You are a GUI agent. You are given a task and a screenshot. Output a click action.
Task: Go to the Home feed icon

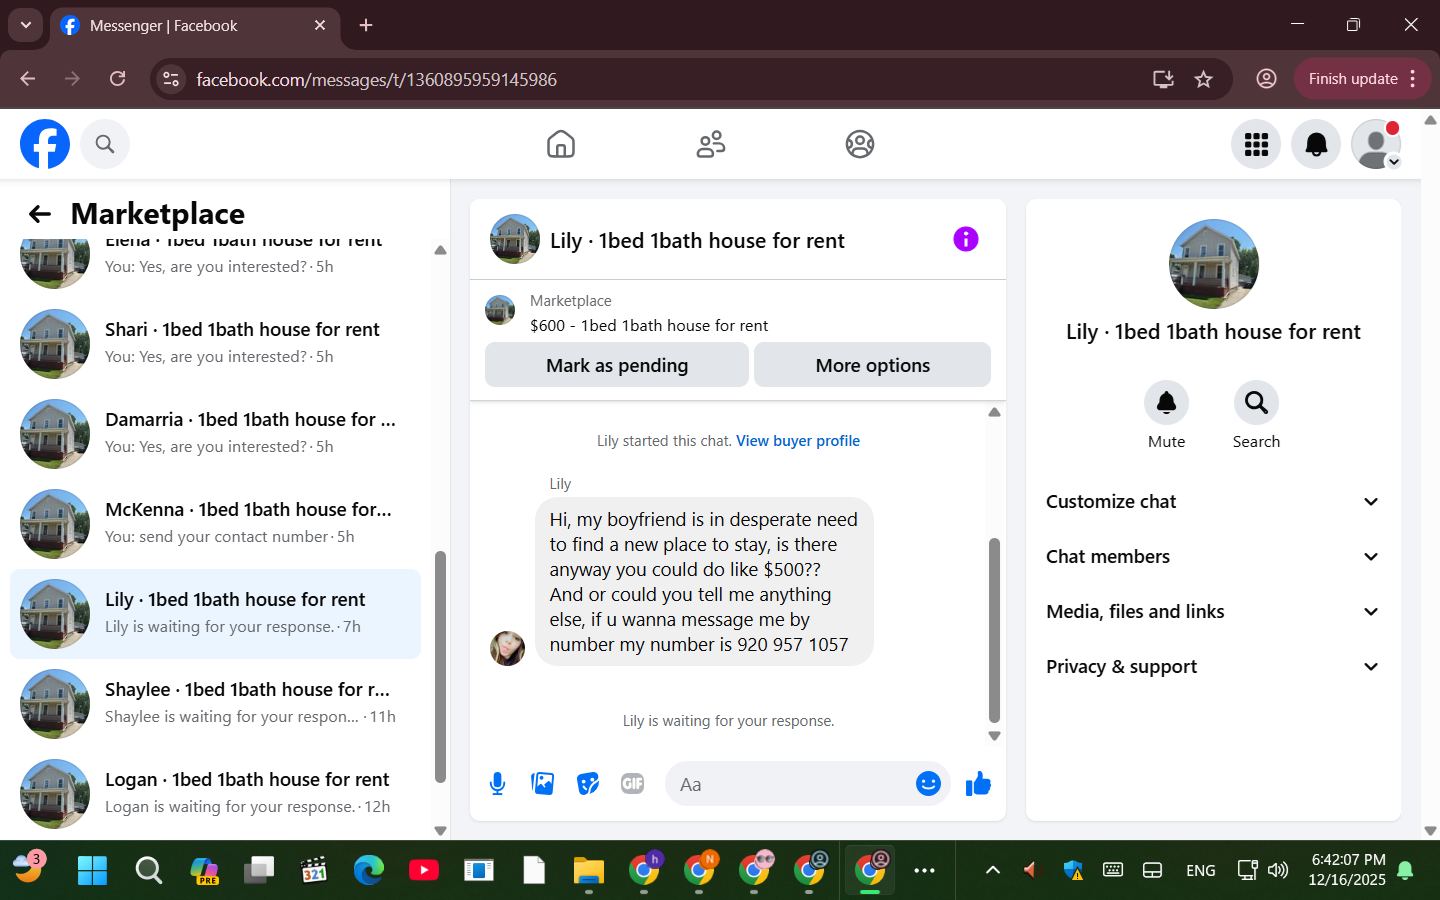561,144
